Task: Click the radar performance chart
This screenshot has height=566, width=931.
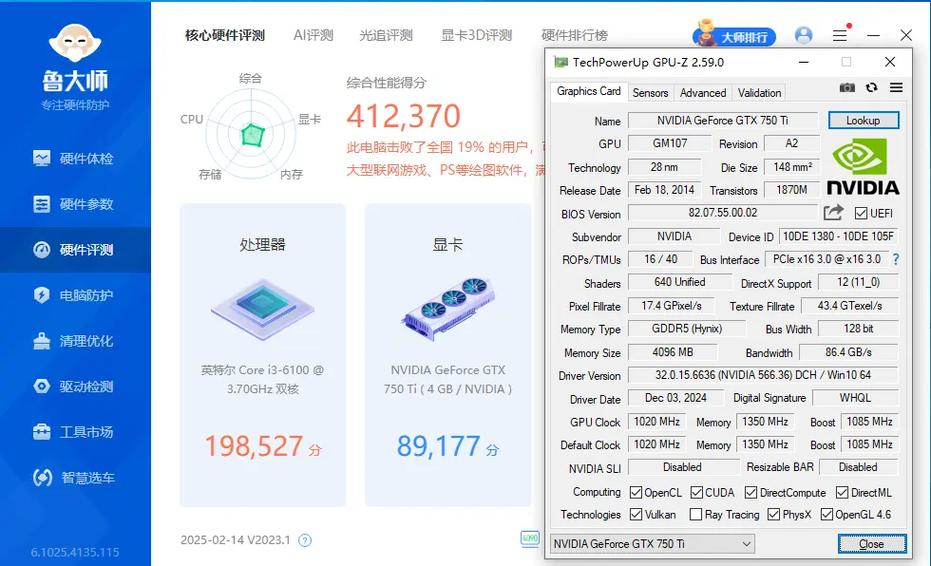Action: 251,134
